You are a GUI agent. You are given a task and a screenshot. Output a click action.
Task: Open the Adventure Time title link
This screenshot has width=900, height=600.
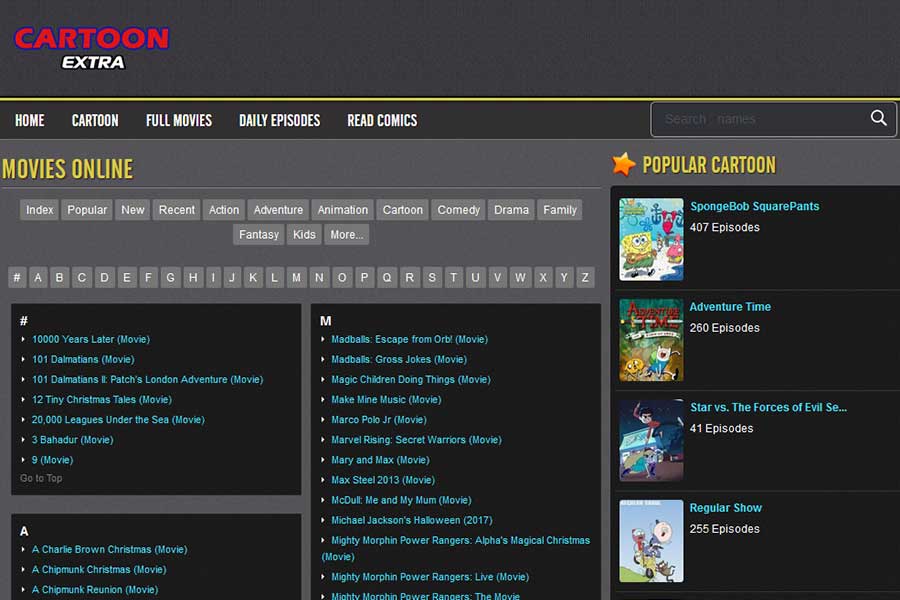coord(730,307)
